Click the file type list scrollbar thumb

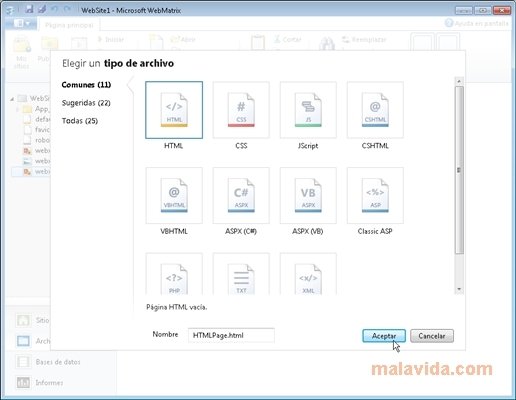459,170
